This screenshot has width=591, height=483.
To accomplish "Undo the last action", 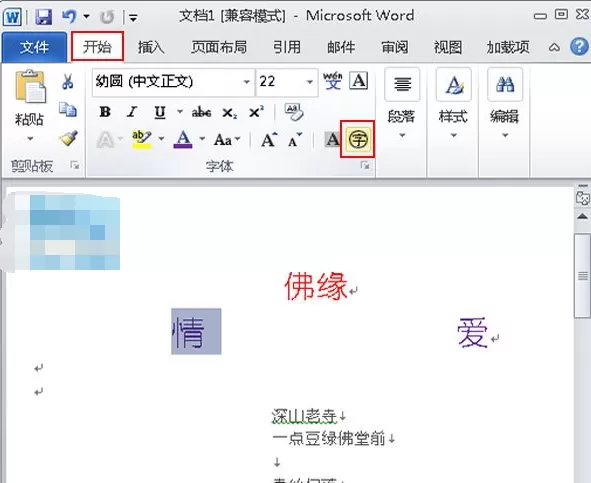I will [69, 17].
